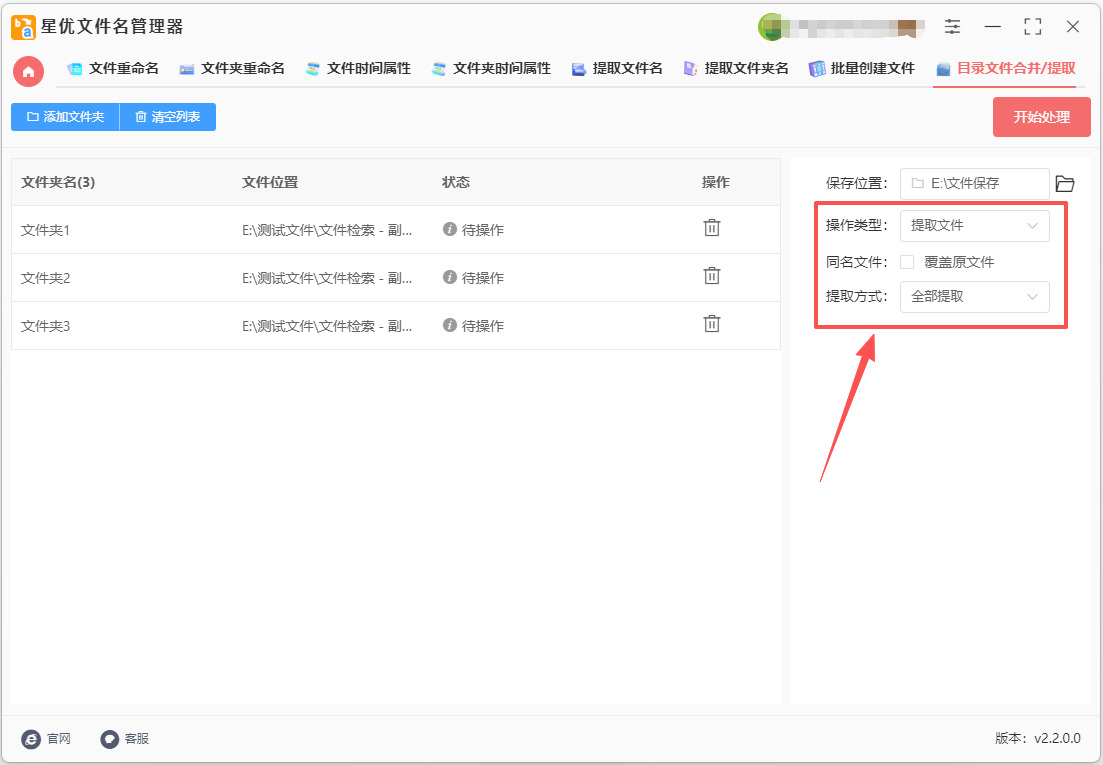This screenshot has width=1103, height=765.
Task: Click 清空列表 to clear the list
Action: [x=167, y=117]
